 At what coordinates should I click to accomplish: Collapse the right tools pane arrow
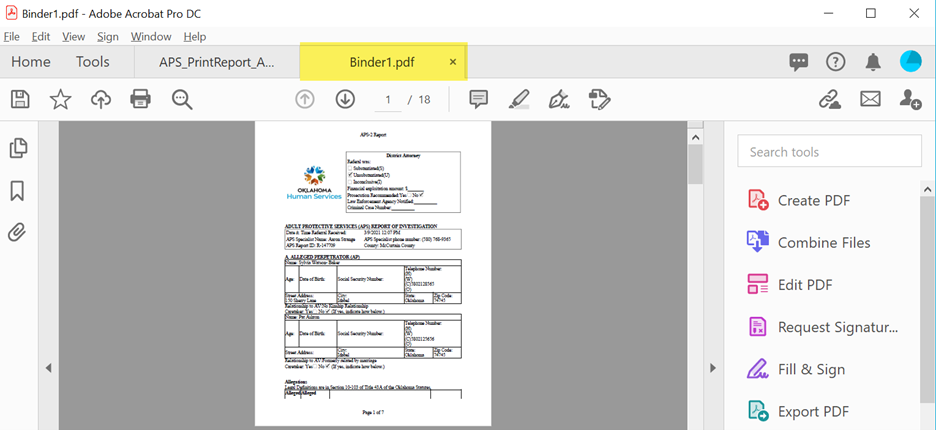(x=712, y=368)
